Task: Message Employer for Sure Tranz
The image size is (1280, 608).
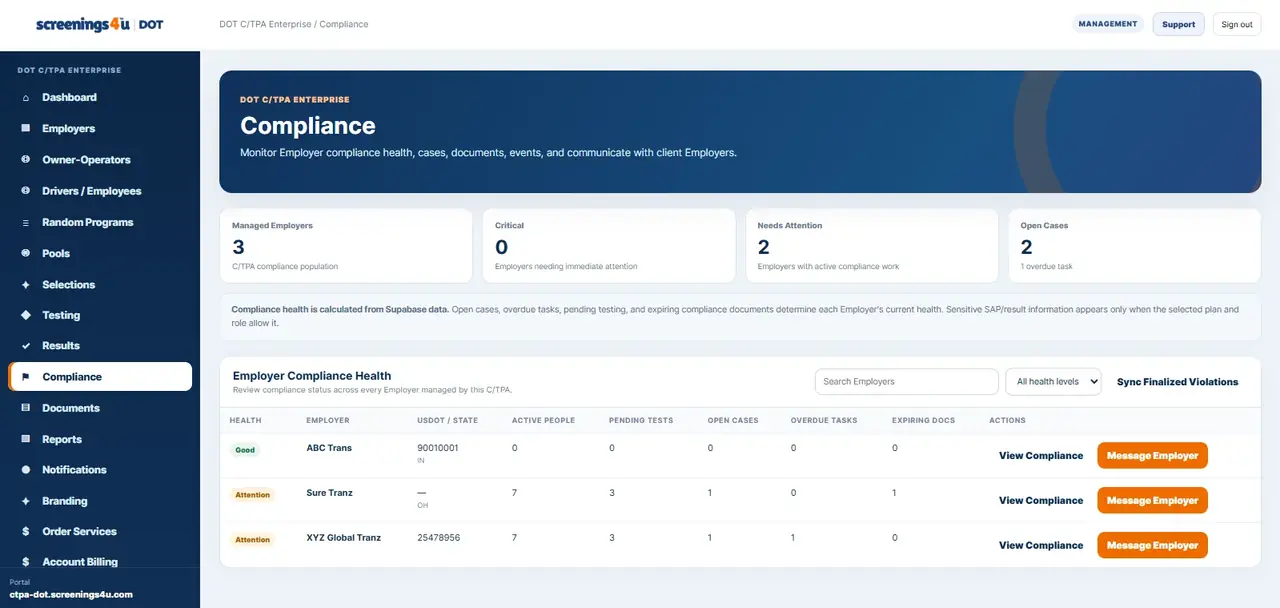Action: click(x=1152, y=500)
